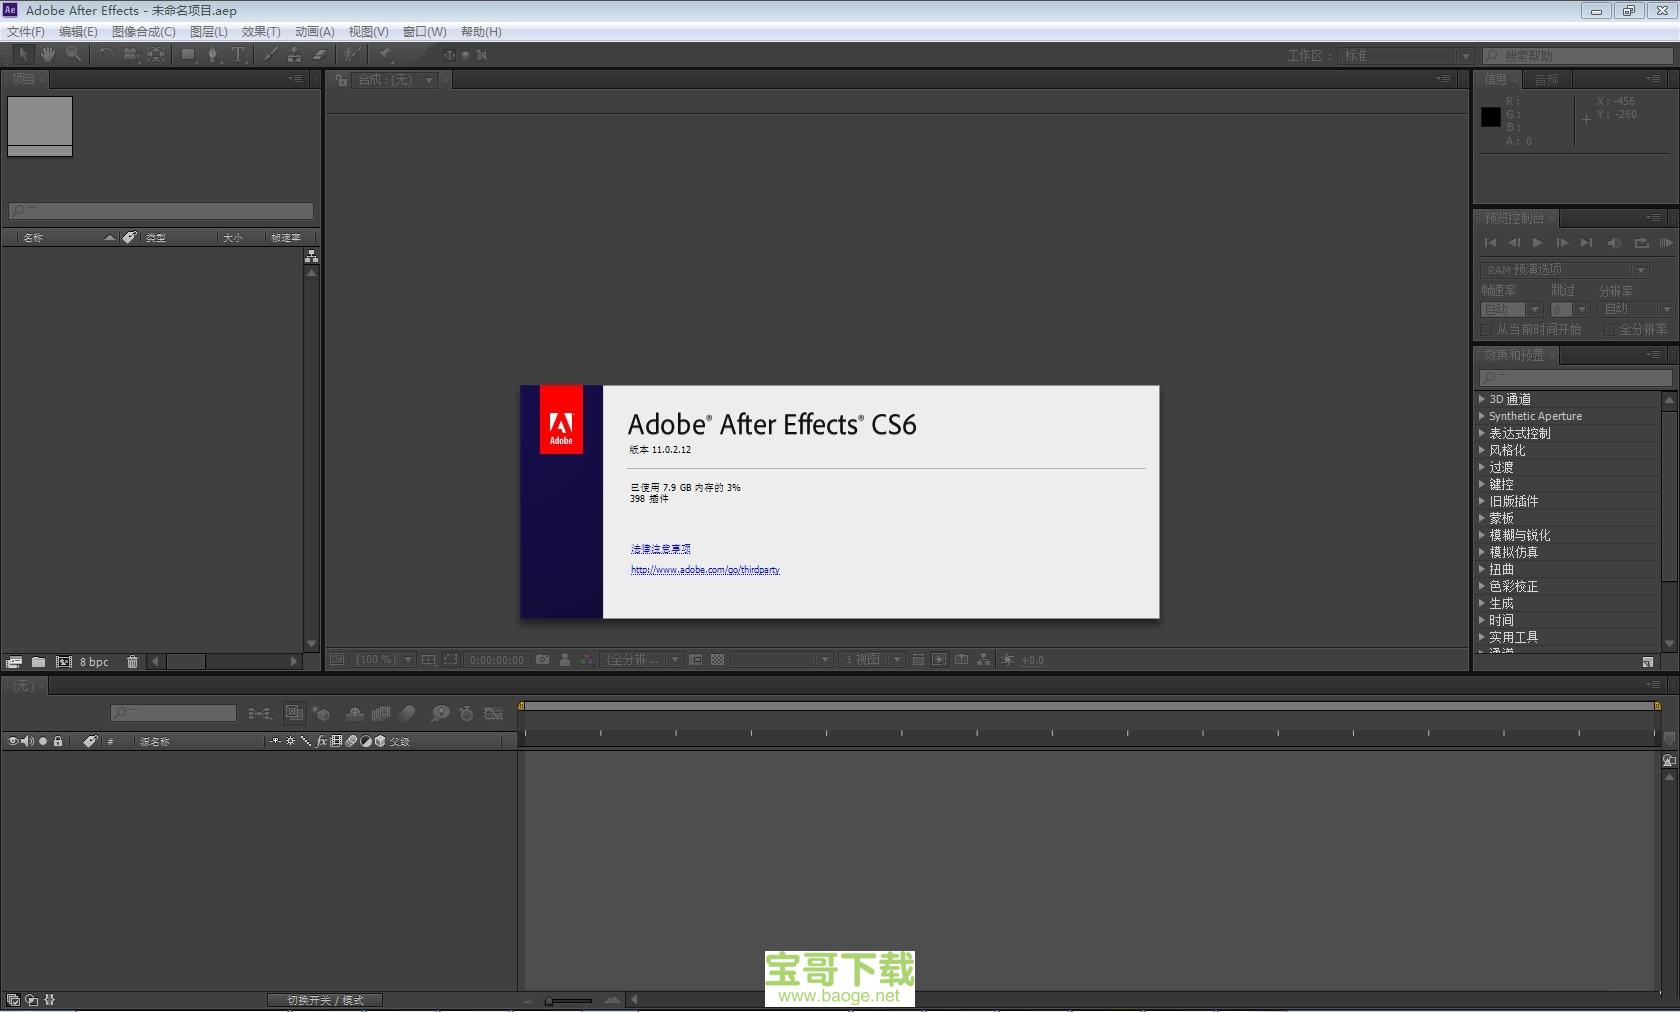Select the Hand tool
Image resolution: width=1680 pixels, height=1012 pixels.
(47, 55)
